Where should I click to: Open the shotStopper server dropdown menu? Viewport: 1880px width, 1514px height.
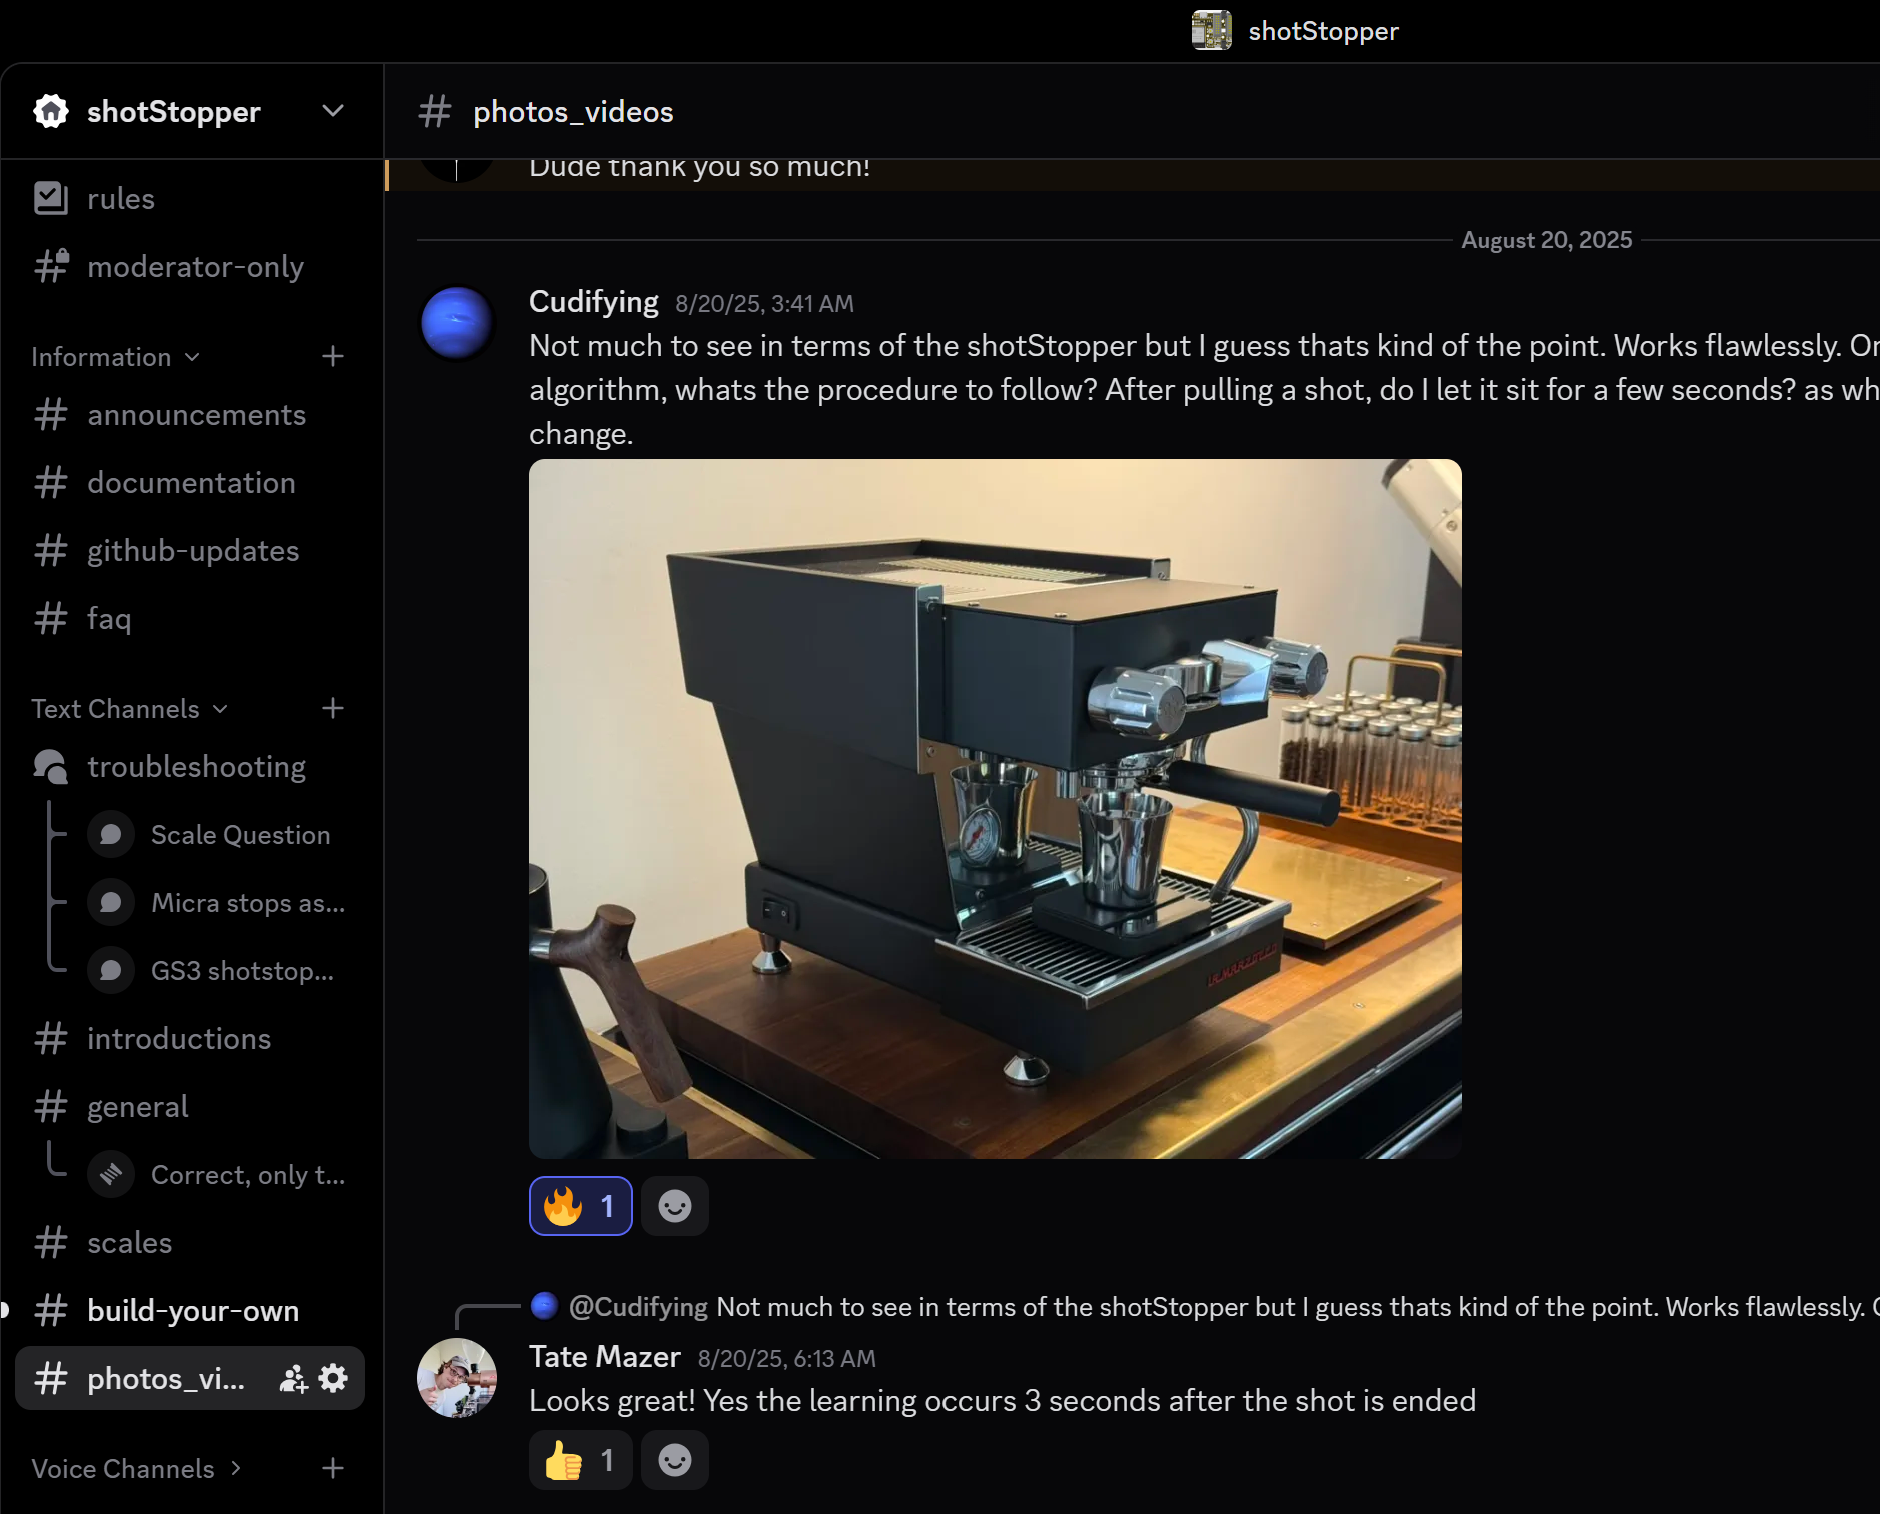point(332,111)
